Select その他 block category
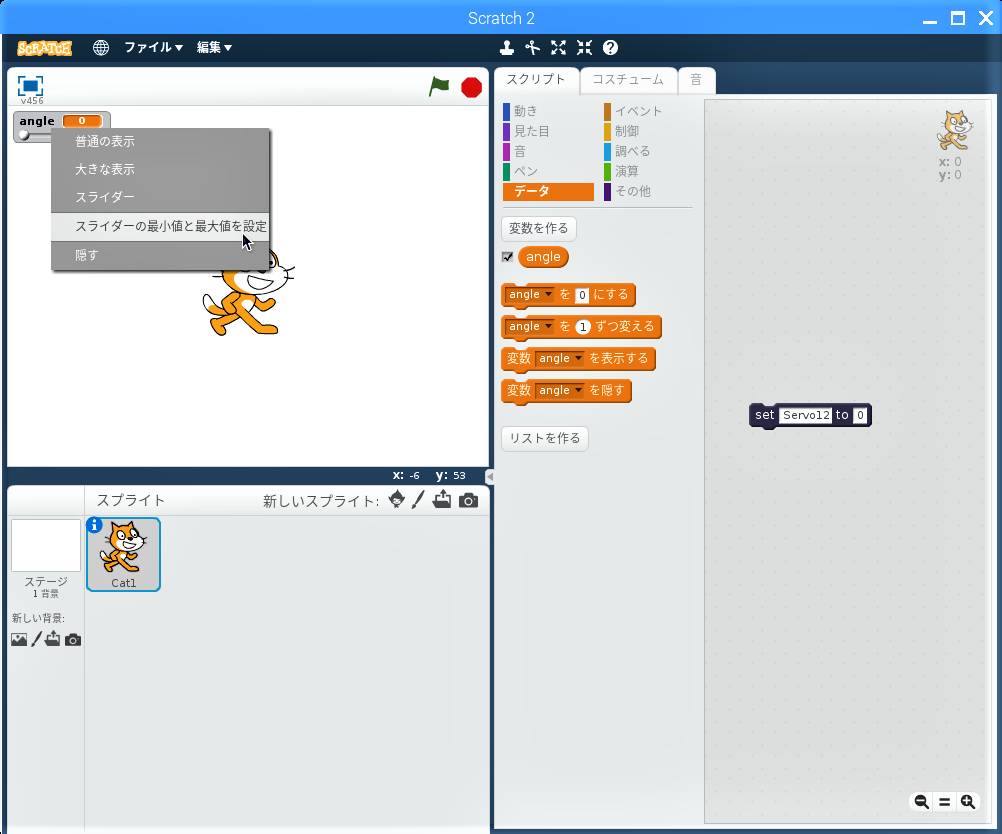 [648, 191]
